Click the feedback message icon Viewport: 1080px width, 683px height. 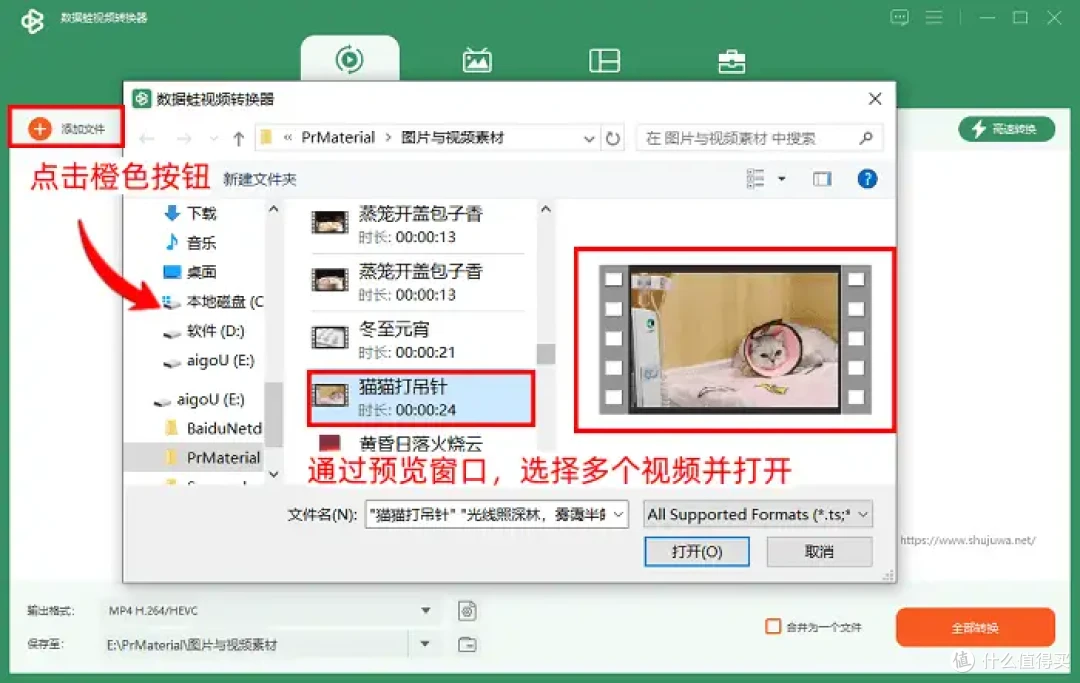899,17
